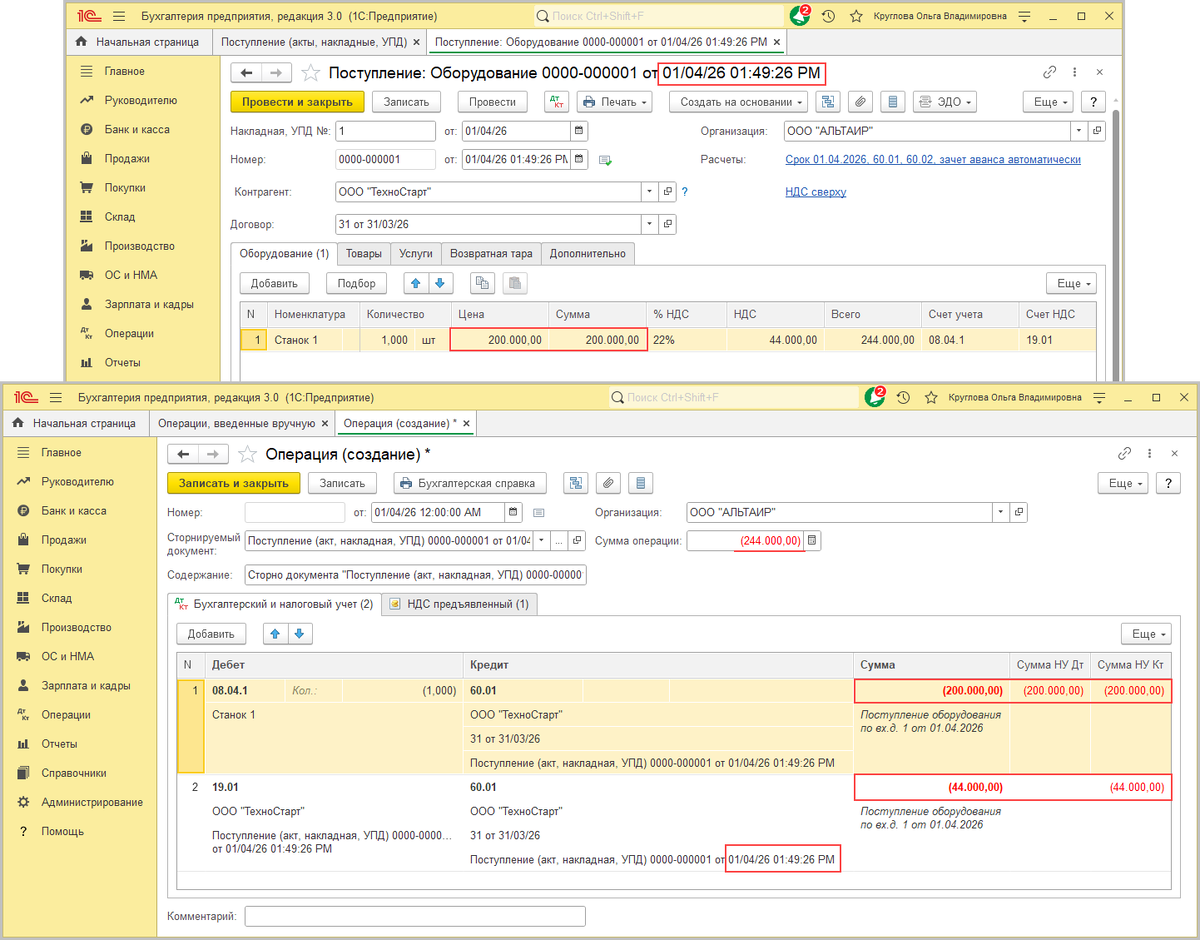Favorite the Поступление document star

(x=311, y=73)
